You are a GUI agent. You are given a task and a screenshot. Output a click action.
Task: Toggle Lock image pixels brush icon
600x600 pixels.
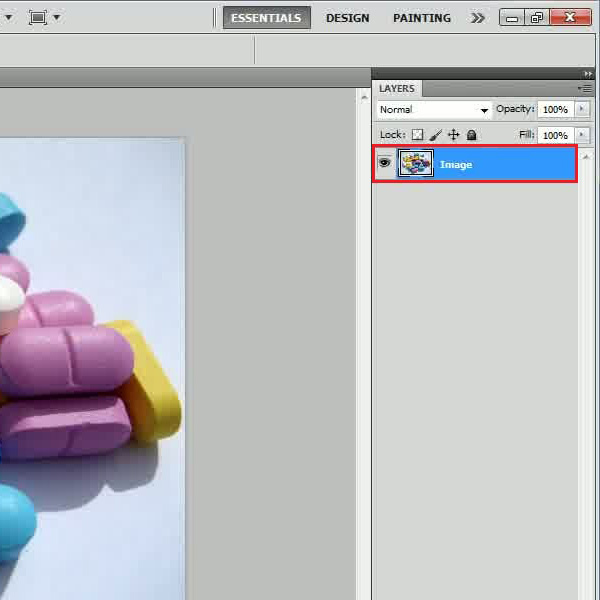point(435,135)
